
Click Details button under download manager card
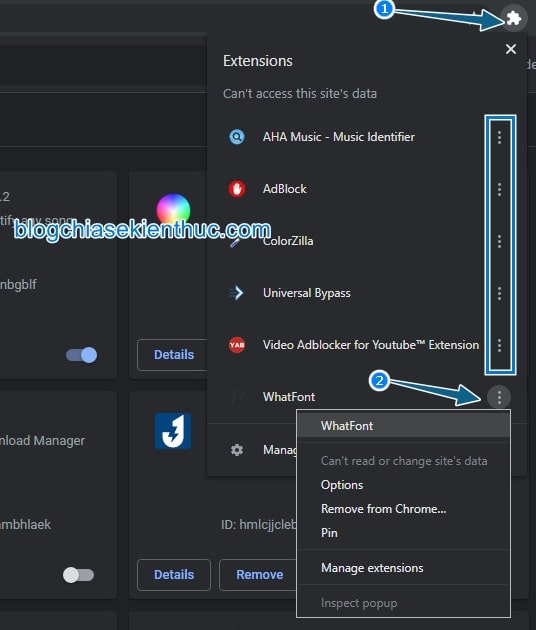tap(174, 575)
